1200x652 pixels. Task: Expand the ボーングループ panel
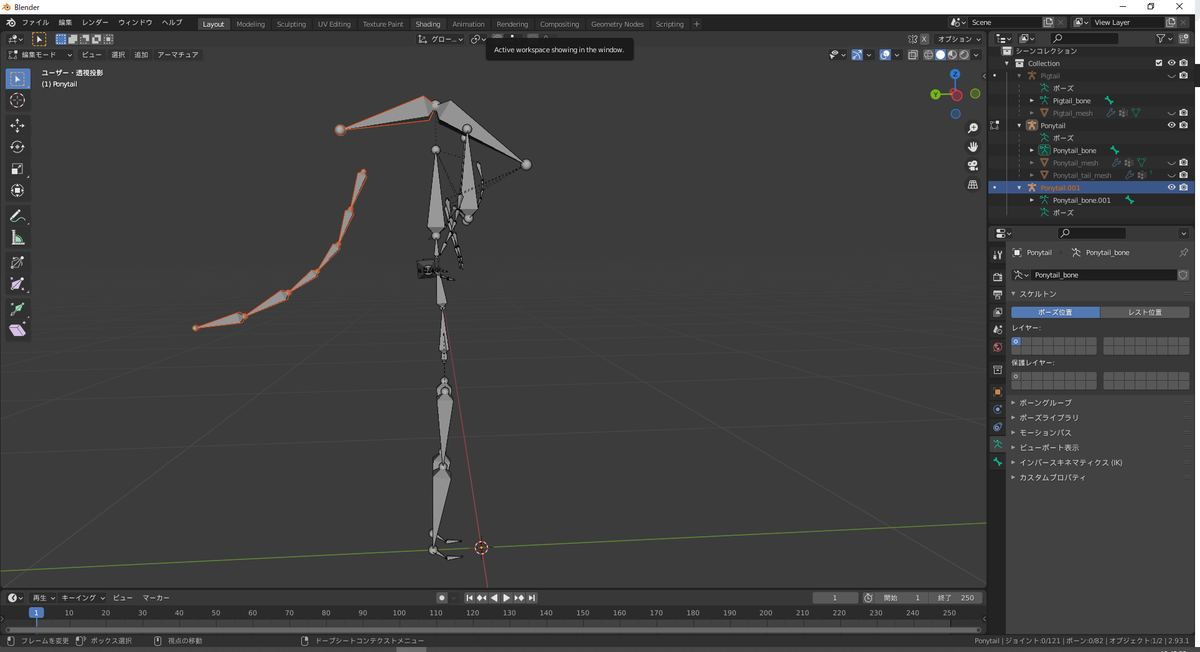click(x=1045, y=403)
